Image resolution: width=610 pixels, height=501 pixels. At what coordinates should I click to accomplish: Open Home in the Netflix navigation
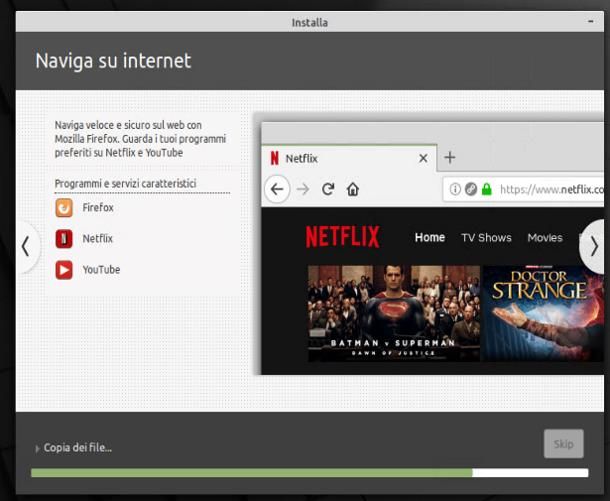pyautogui.click(x=429, y=237)
